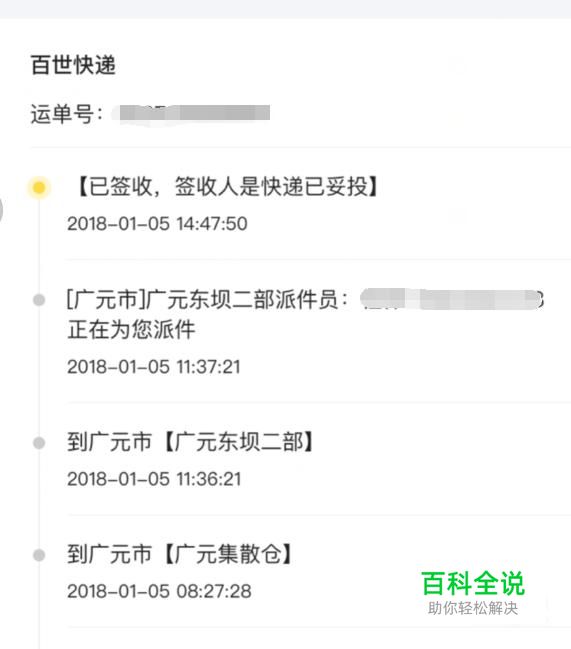
Task: Click the gray dot beside courier dispatch entry
Action: tap(39, 300)
